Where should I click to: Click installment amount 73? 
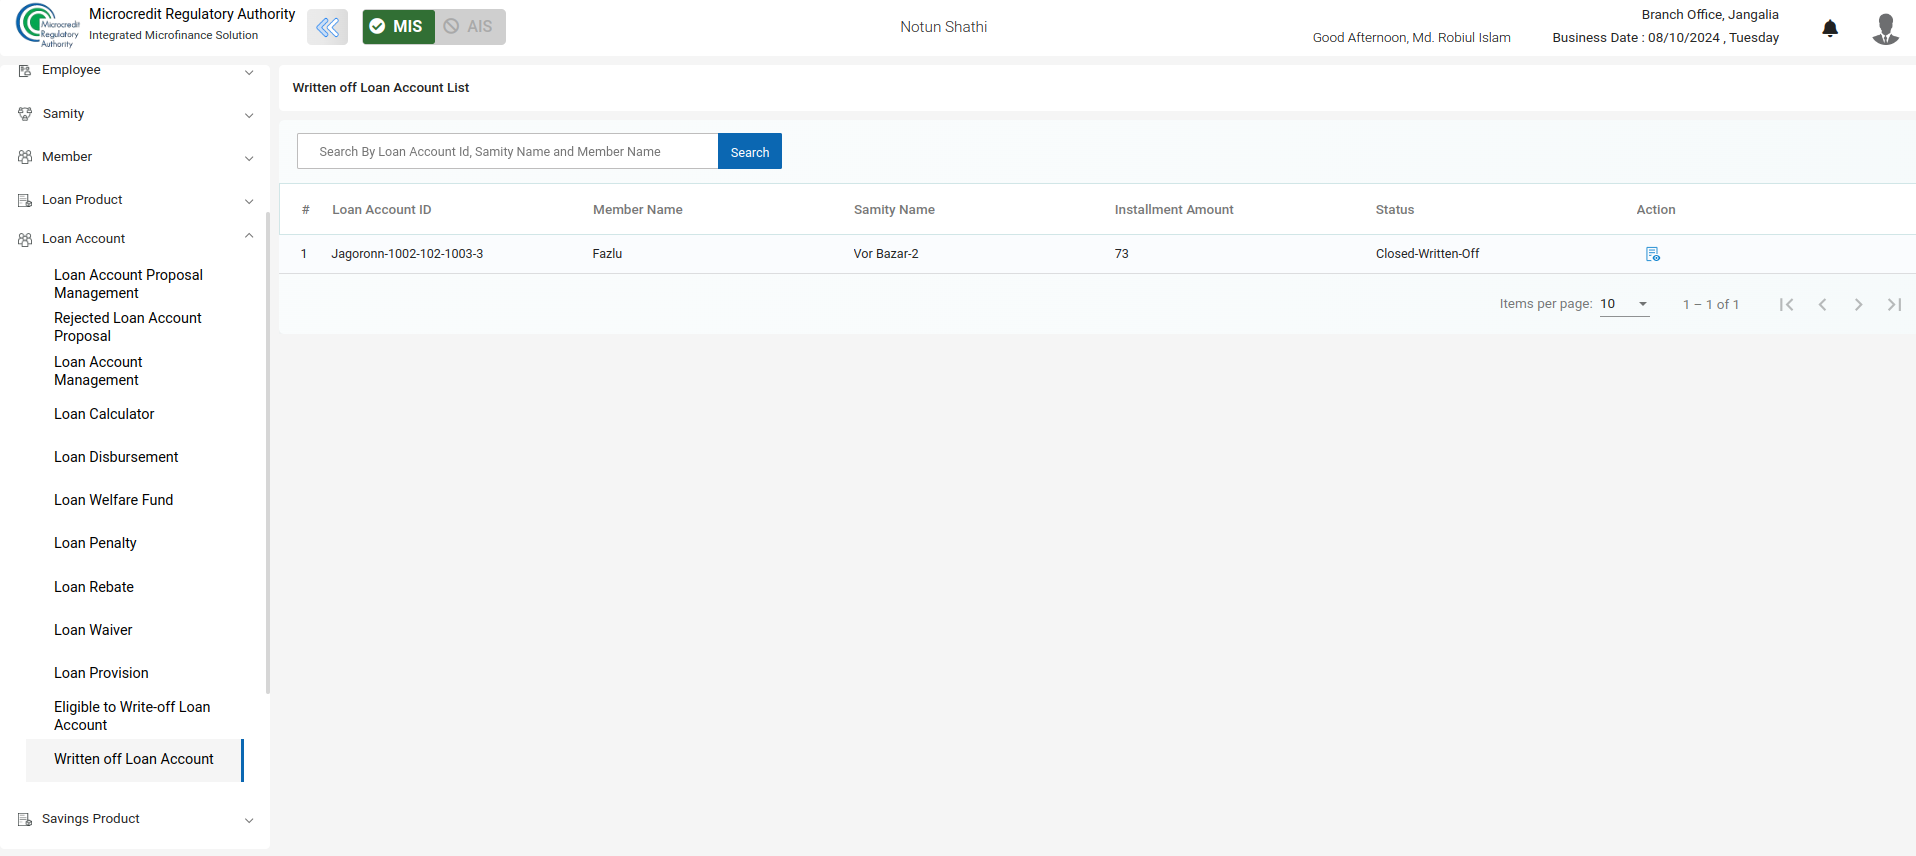click(x=1122, y=254)
